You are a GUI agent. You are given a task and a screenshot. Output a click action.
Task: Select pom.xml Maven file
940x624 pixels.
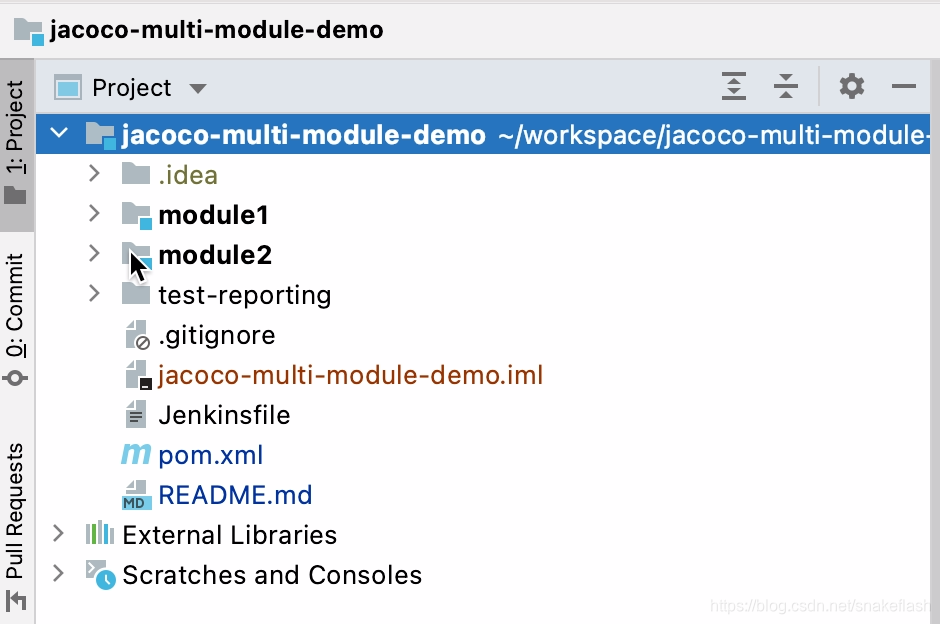pos(210,456)
